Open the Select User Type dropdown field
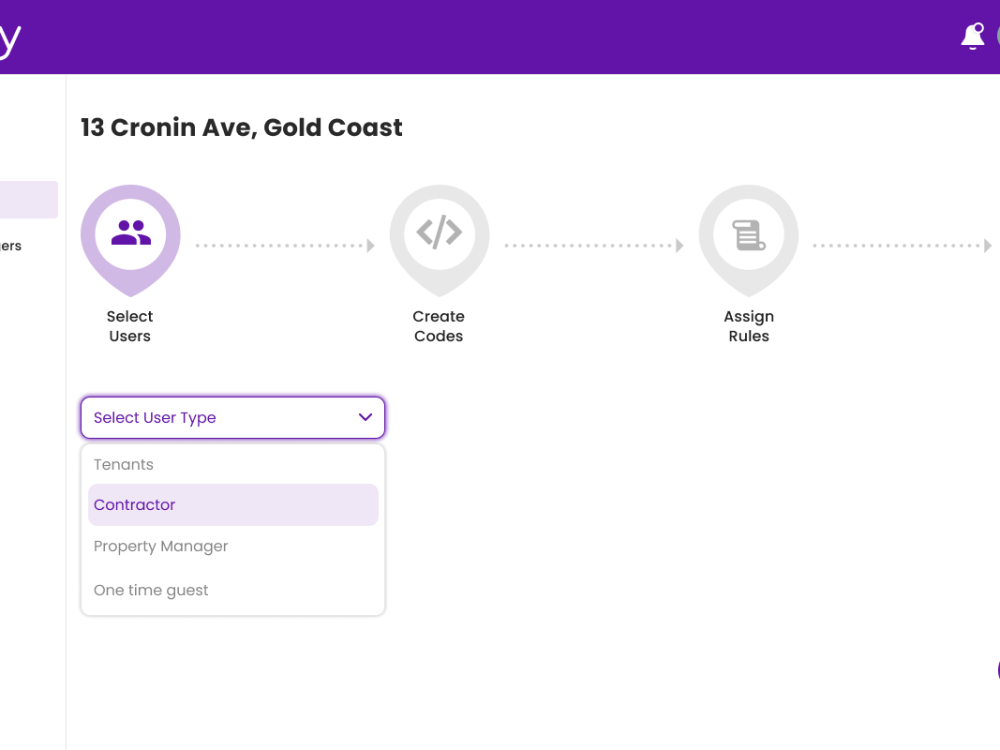Screen dimensions: 1000x750 (x=233, y=418)
